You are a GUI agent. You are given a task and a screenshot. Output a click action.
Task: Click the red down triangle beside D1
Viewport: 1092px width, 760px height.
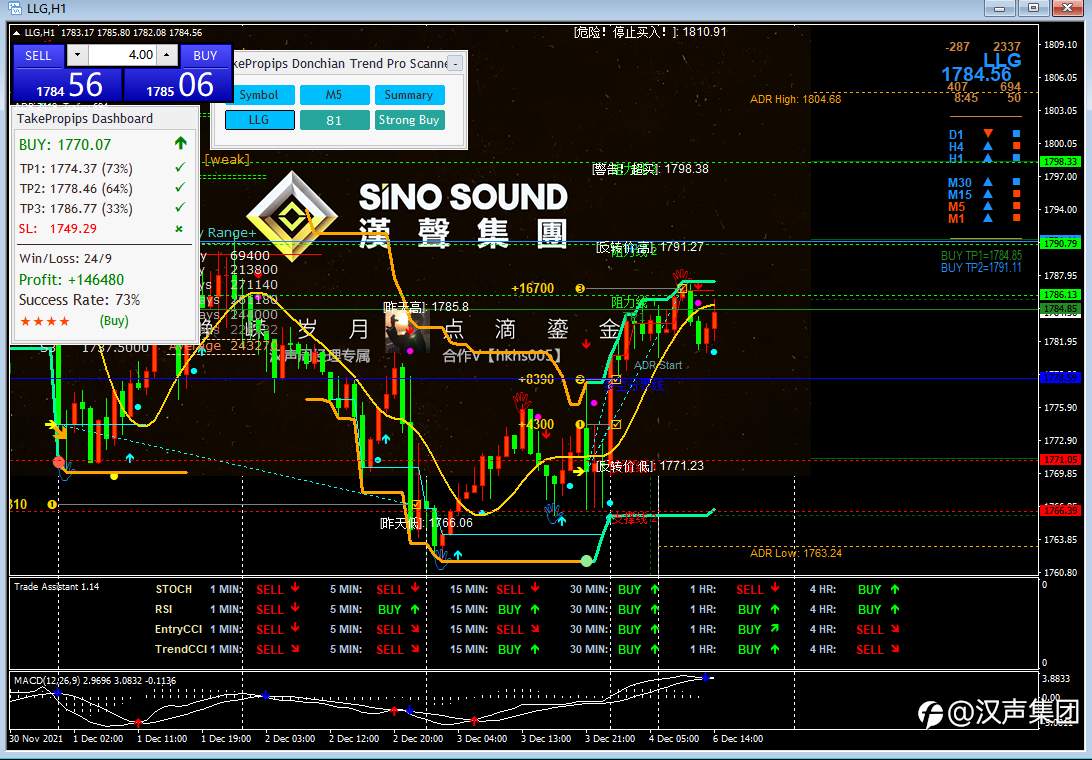988,133
